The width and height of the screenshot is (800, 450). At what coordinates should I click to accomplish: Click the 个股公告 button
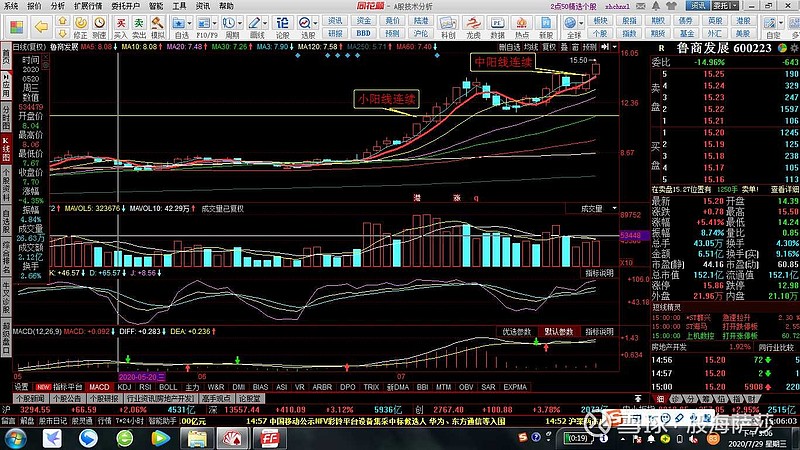[67, 398]
